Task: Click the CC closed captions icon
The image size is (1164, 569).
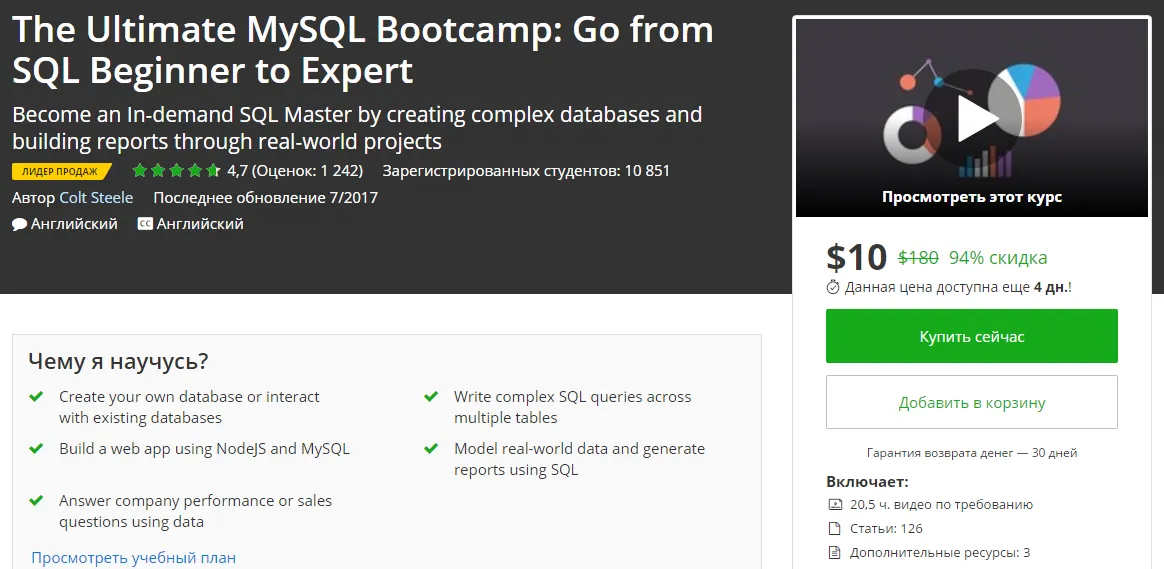Action: pos(145,224)
